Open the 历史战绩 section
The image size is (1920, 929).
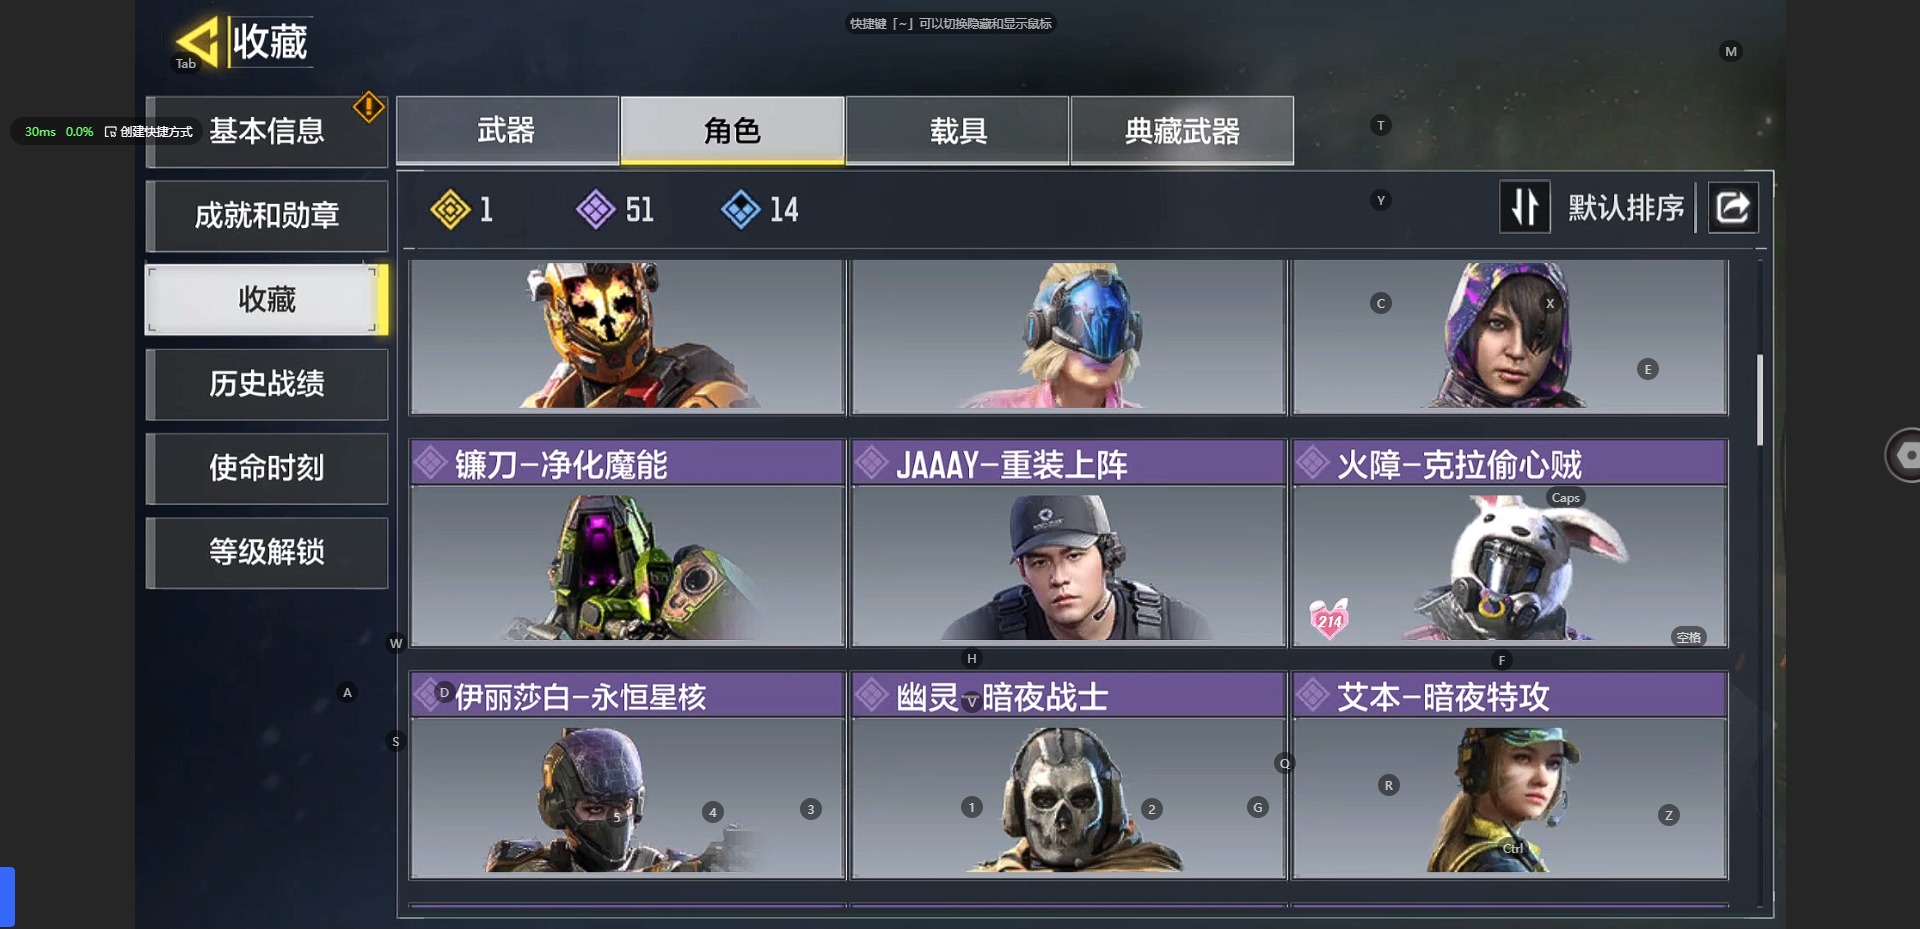pyautogui.click(x=267, y=384)
